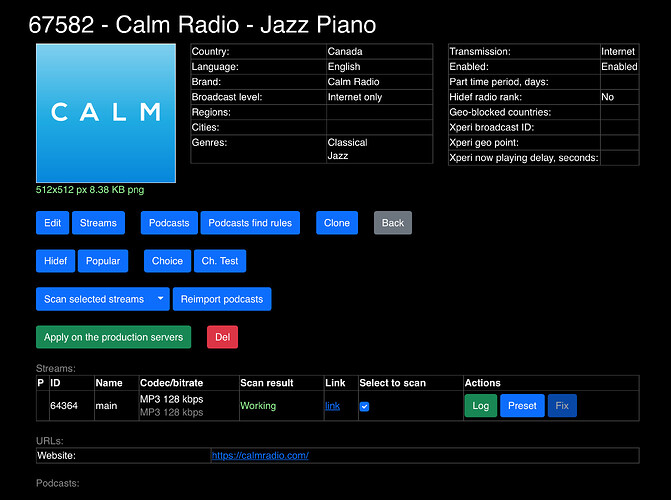Screen dimensions: 671x500
Task: Mark station as Popular
Action: coord(103,261)
